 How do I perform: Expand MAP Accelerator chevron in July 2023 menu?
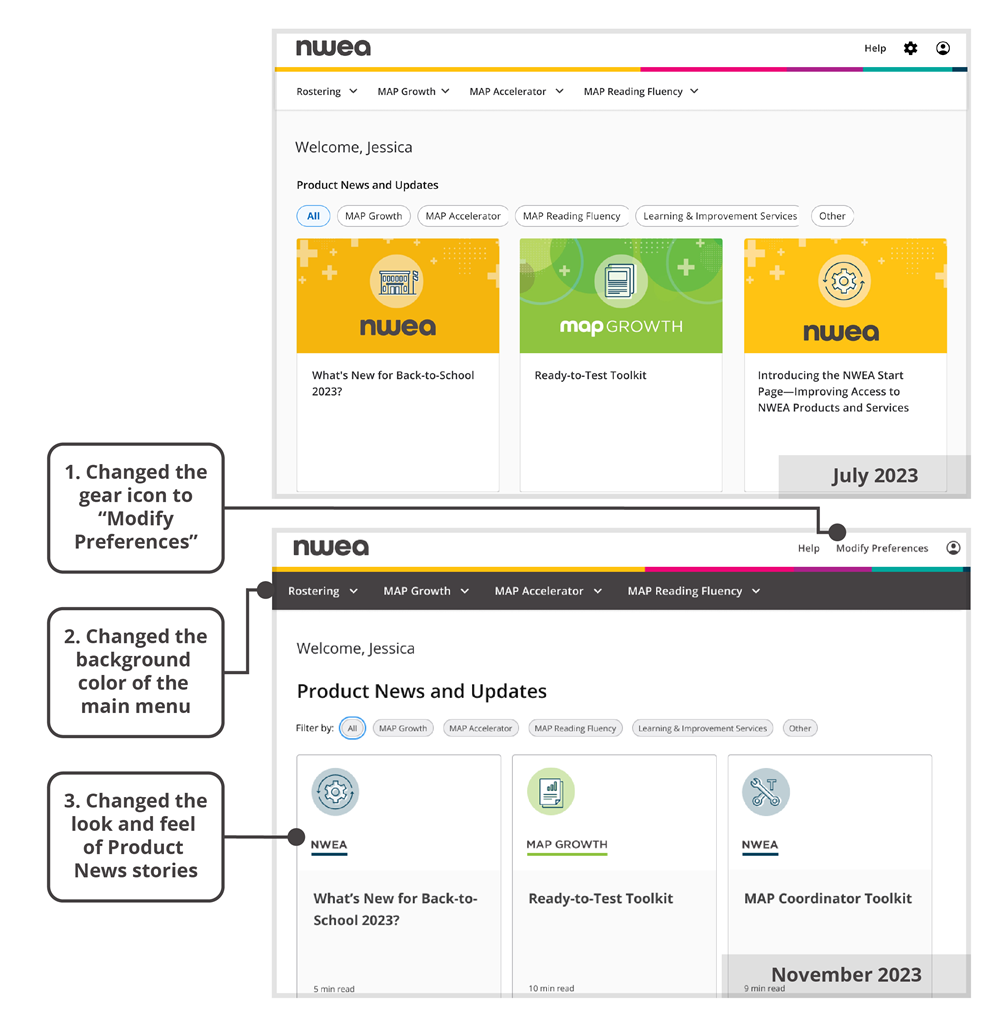coord(559,91)
